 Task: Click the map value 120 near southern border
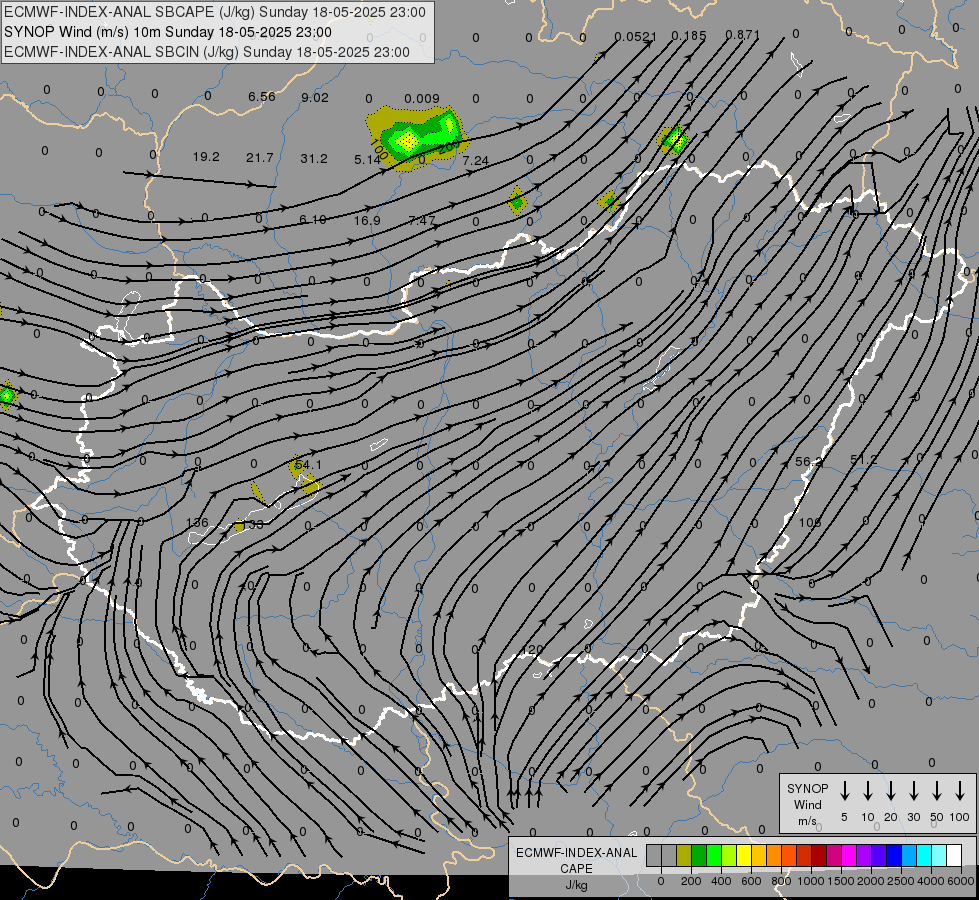pyautogui.click(x=531, y=650)
